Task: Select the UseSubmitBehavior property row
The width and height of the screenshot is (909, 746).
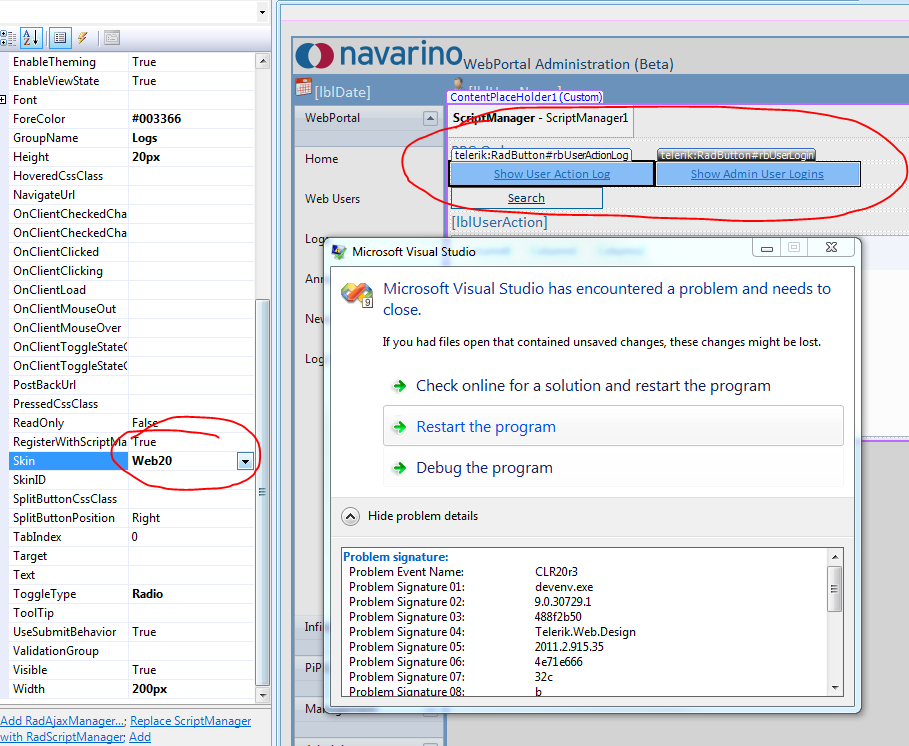Action: (x=132, y=632)
